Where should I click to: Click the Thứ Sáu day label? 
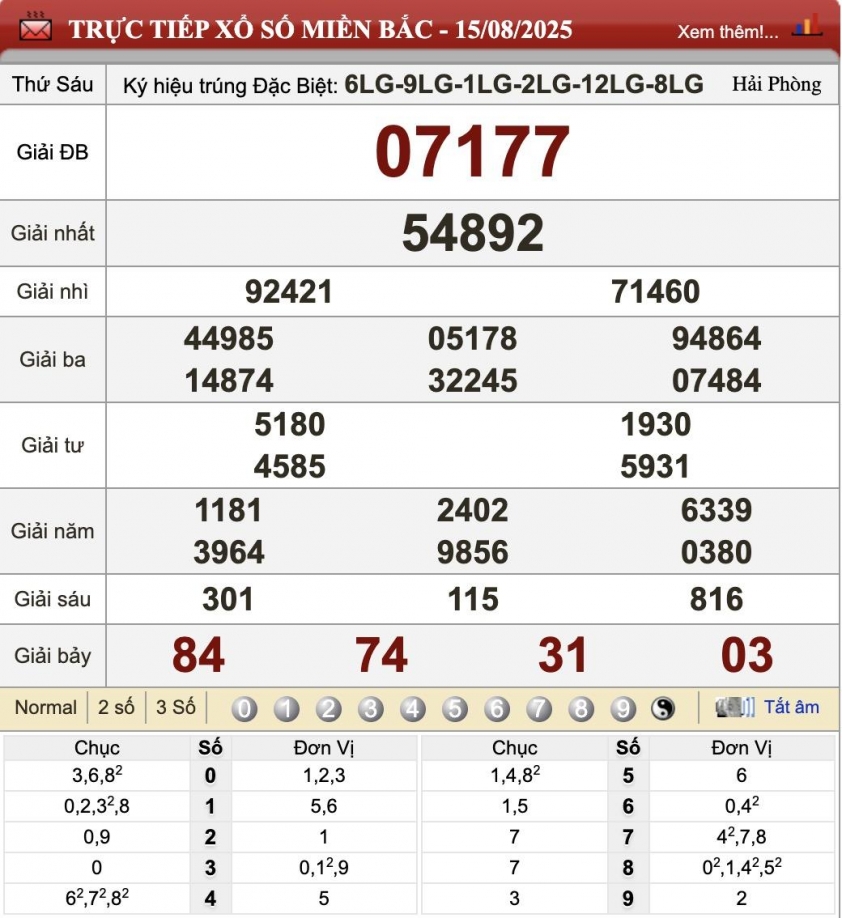click(53, 84)
